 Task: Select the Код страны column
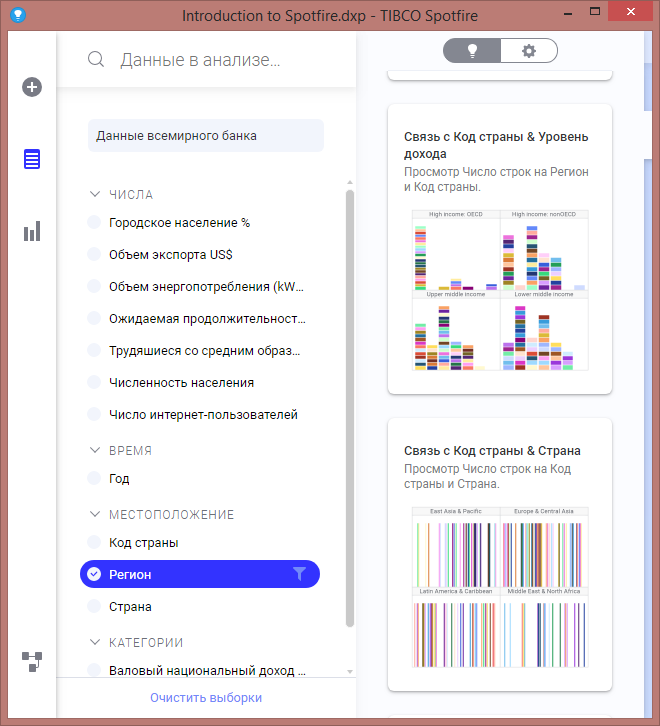[x=200, y=542]
